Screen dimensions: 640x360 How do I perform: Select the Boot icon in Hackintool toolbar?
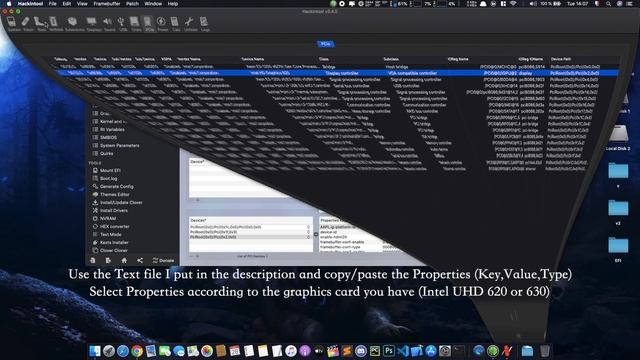[x=41, y=24]
